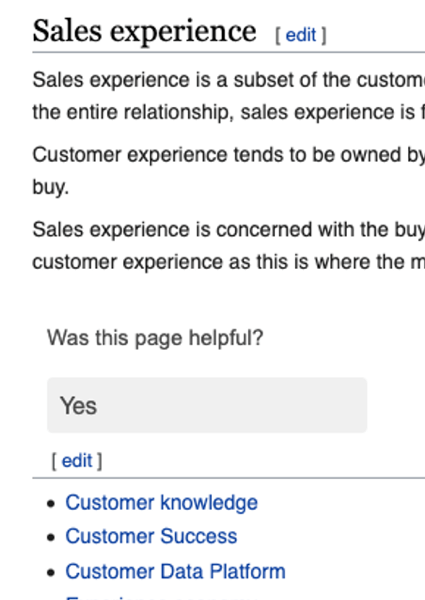The height and width of the screenshot is (600, 425).
Task: Click the 'Was this page helpful?' prompt
Action: click(x=155, y=338)
